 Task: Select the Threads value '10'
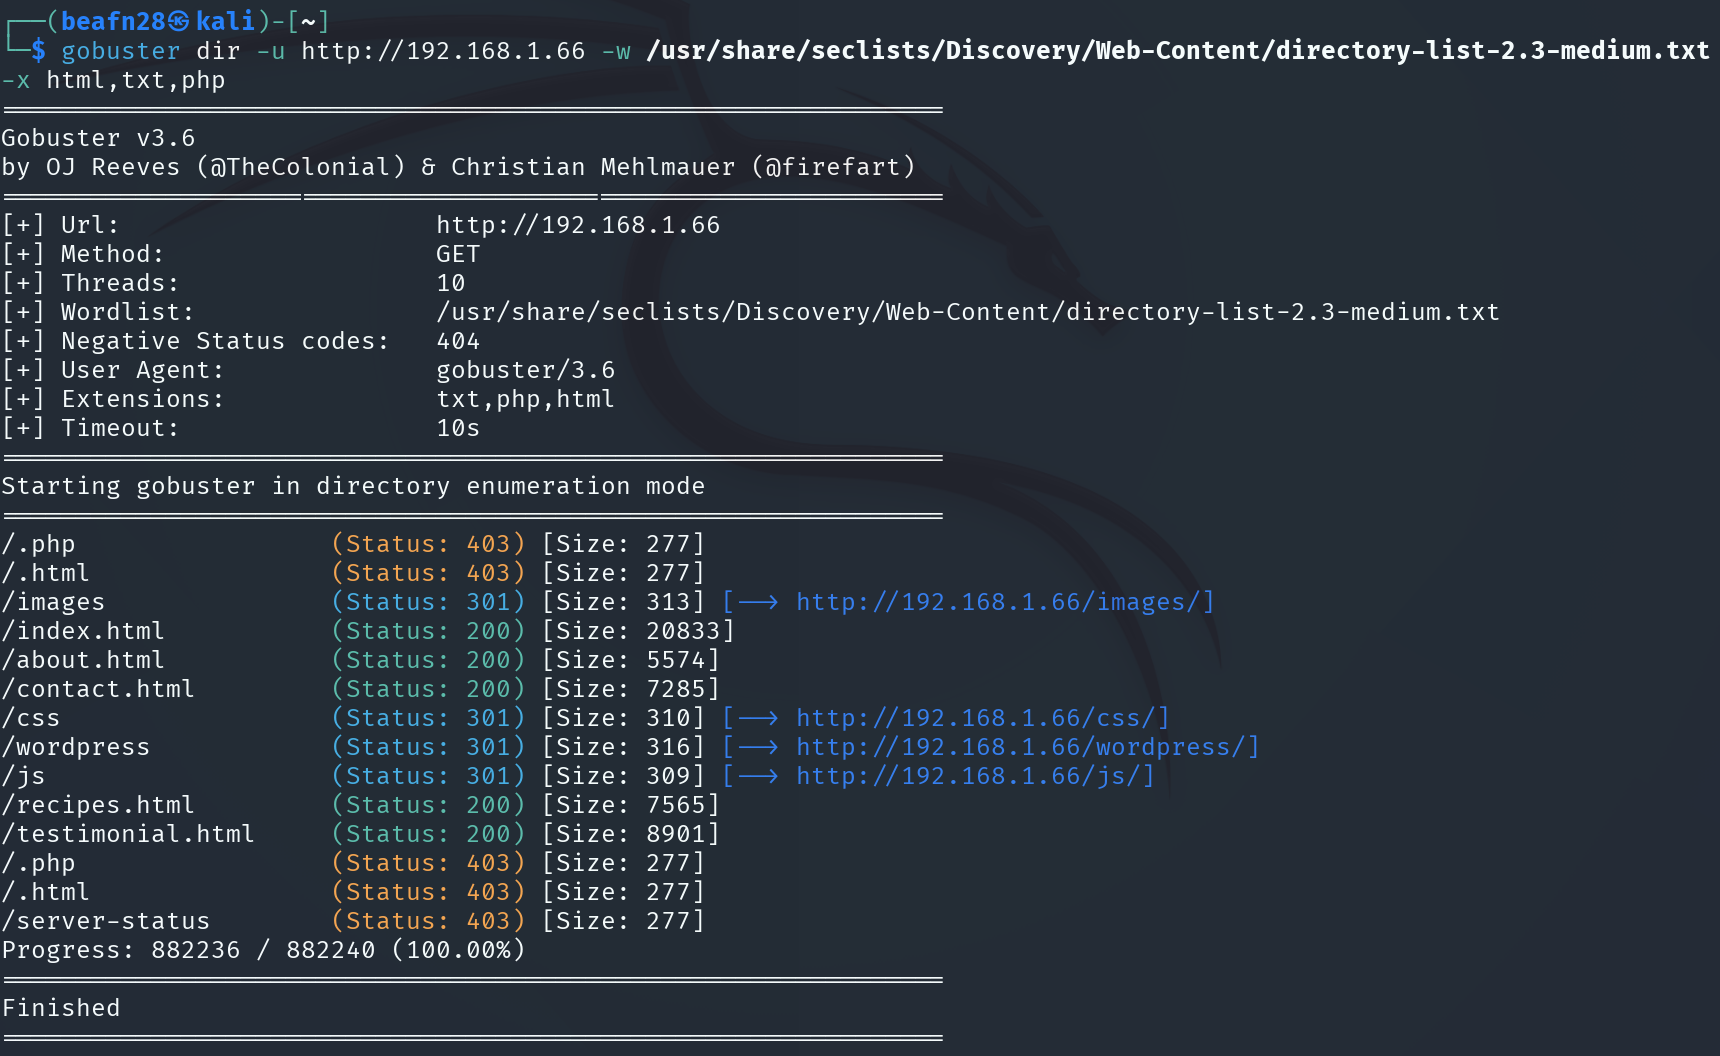click(x=451, y=283)
